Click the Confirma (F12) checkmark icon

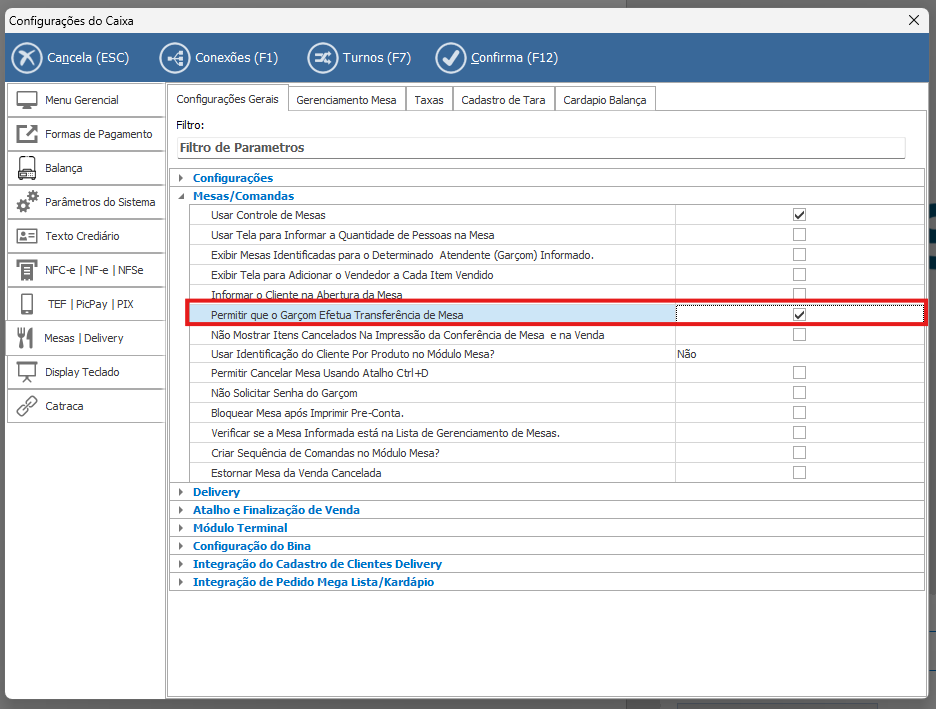pyautogui.click(x=451, y=58)
